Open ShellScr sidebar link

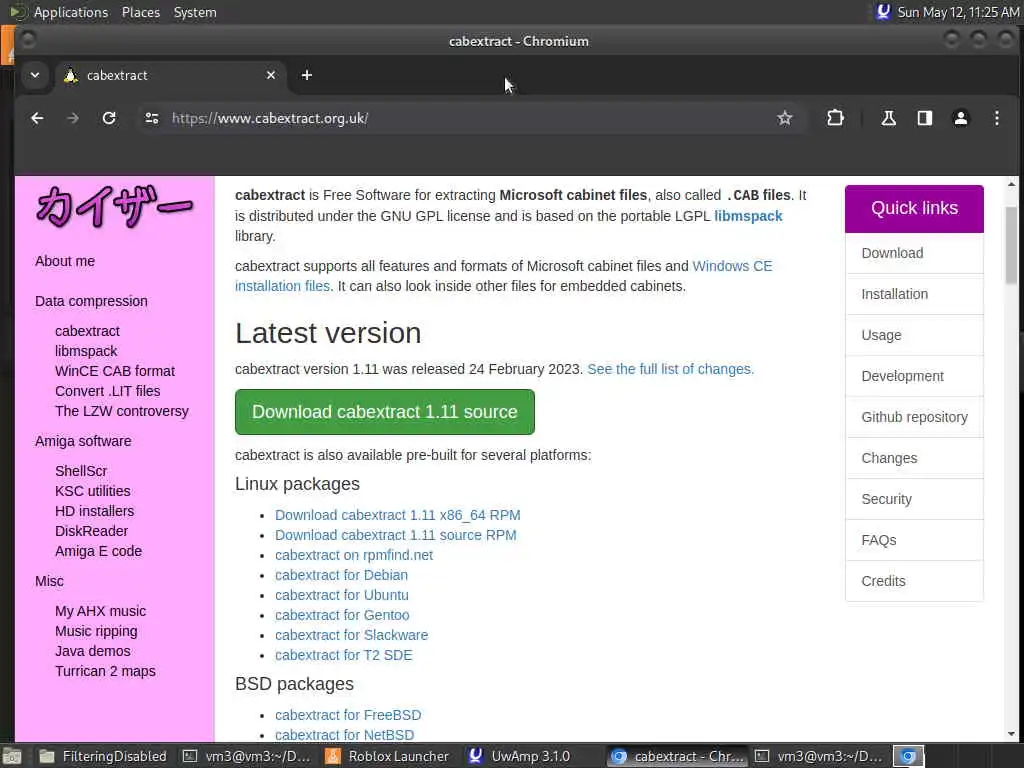click(81, 471)
